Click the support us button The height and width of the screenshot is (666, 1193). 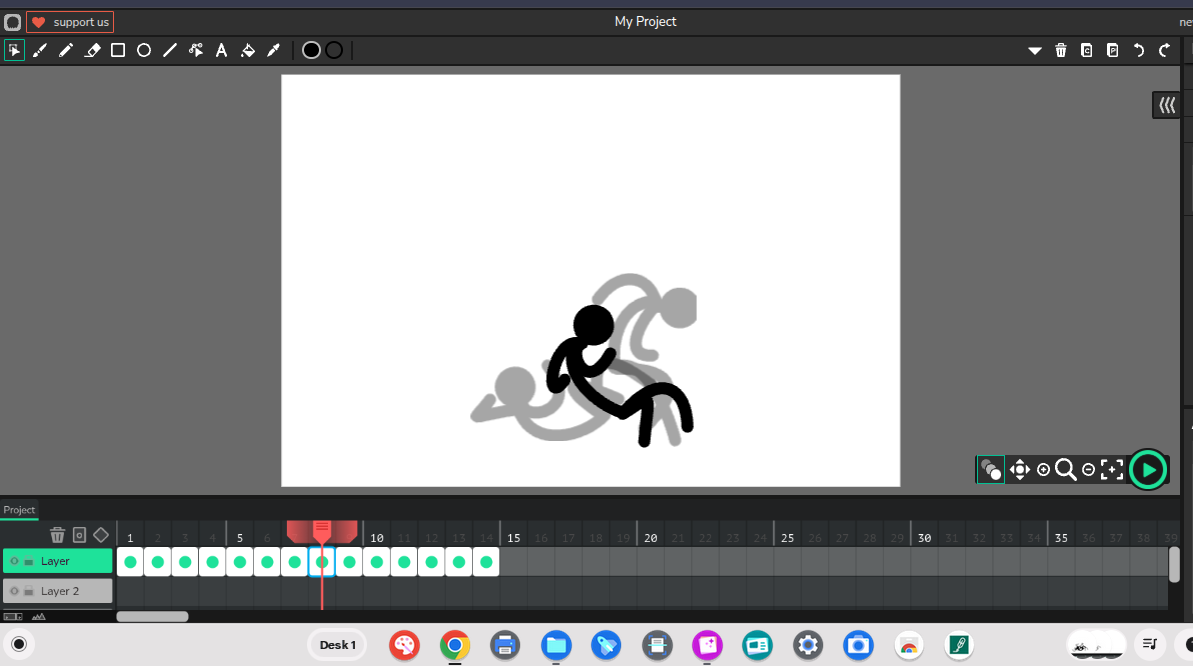click(70, 22)
